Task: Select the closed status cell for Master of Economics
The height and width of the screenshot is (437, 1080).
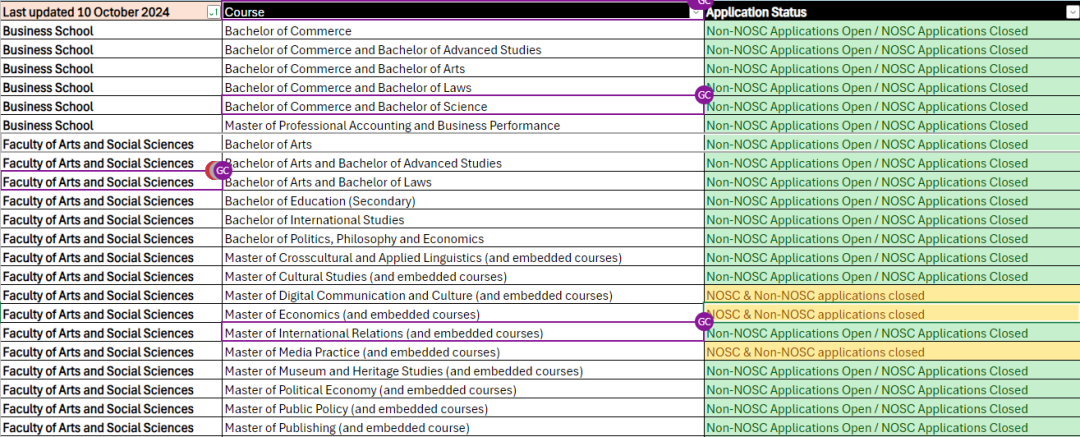Action: coord(892,314)
